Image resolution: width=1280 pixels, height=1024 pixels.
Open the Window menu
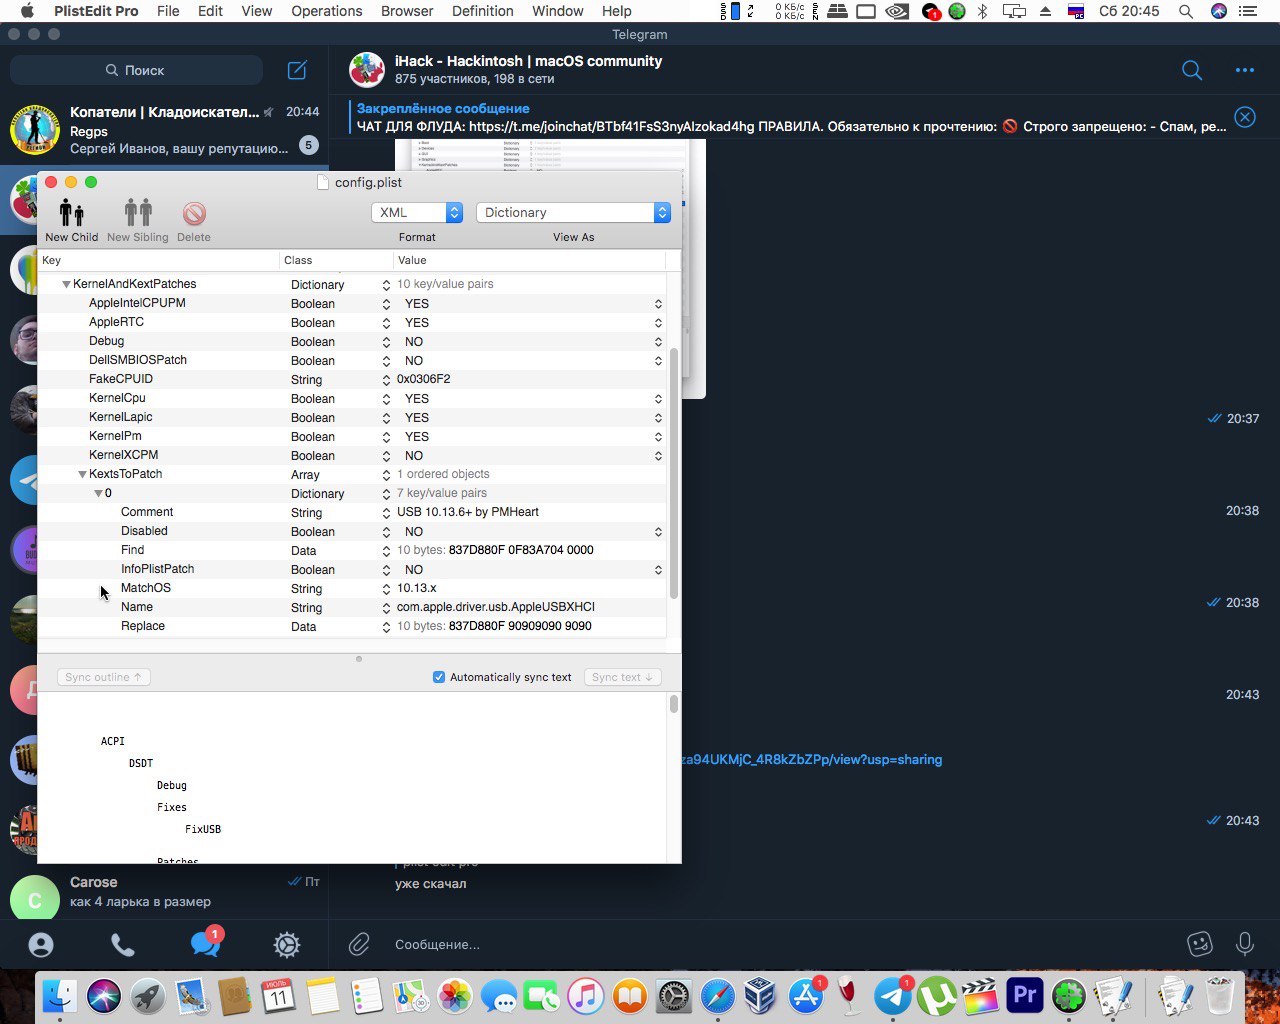coord(557,11)
